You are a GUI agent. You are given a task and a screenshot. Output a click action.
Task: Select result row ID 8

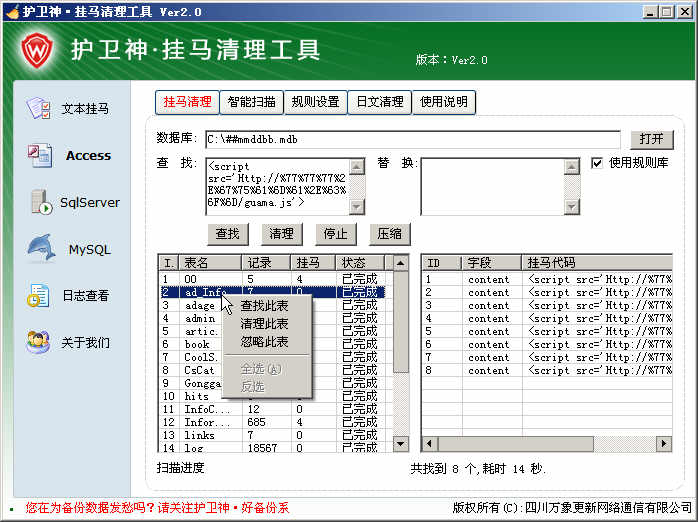547,370
